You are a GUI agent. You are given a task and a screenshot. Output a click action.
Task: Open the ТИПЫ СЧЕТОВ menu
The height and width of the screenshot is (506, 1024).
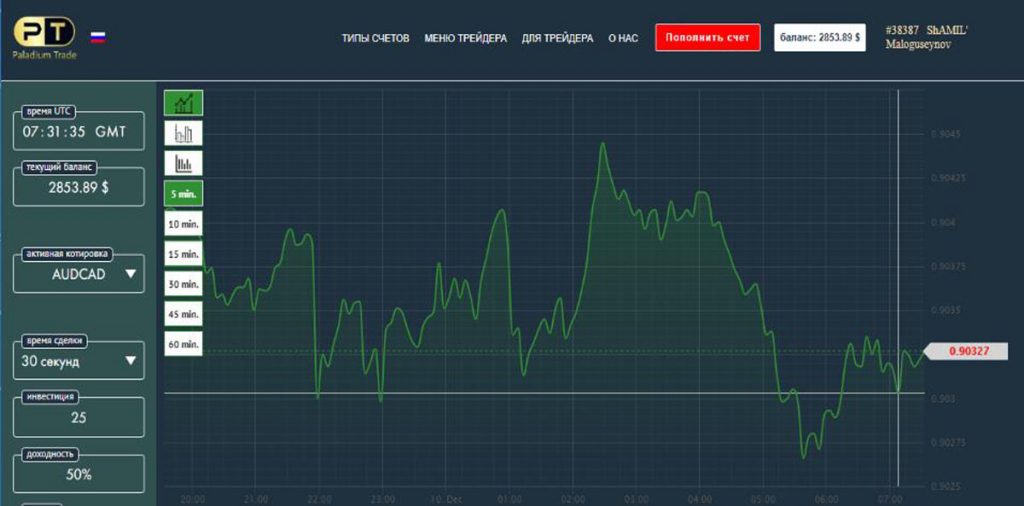click(x=375, y=38)
